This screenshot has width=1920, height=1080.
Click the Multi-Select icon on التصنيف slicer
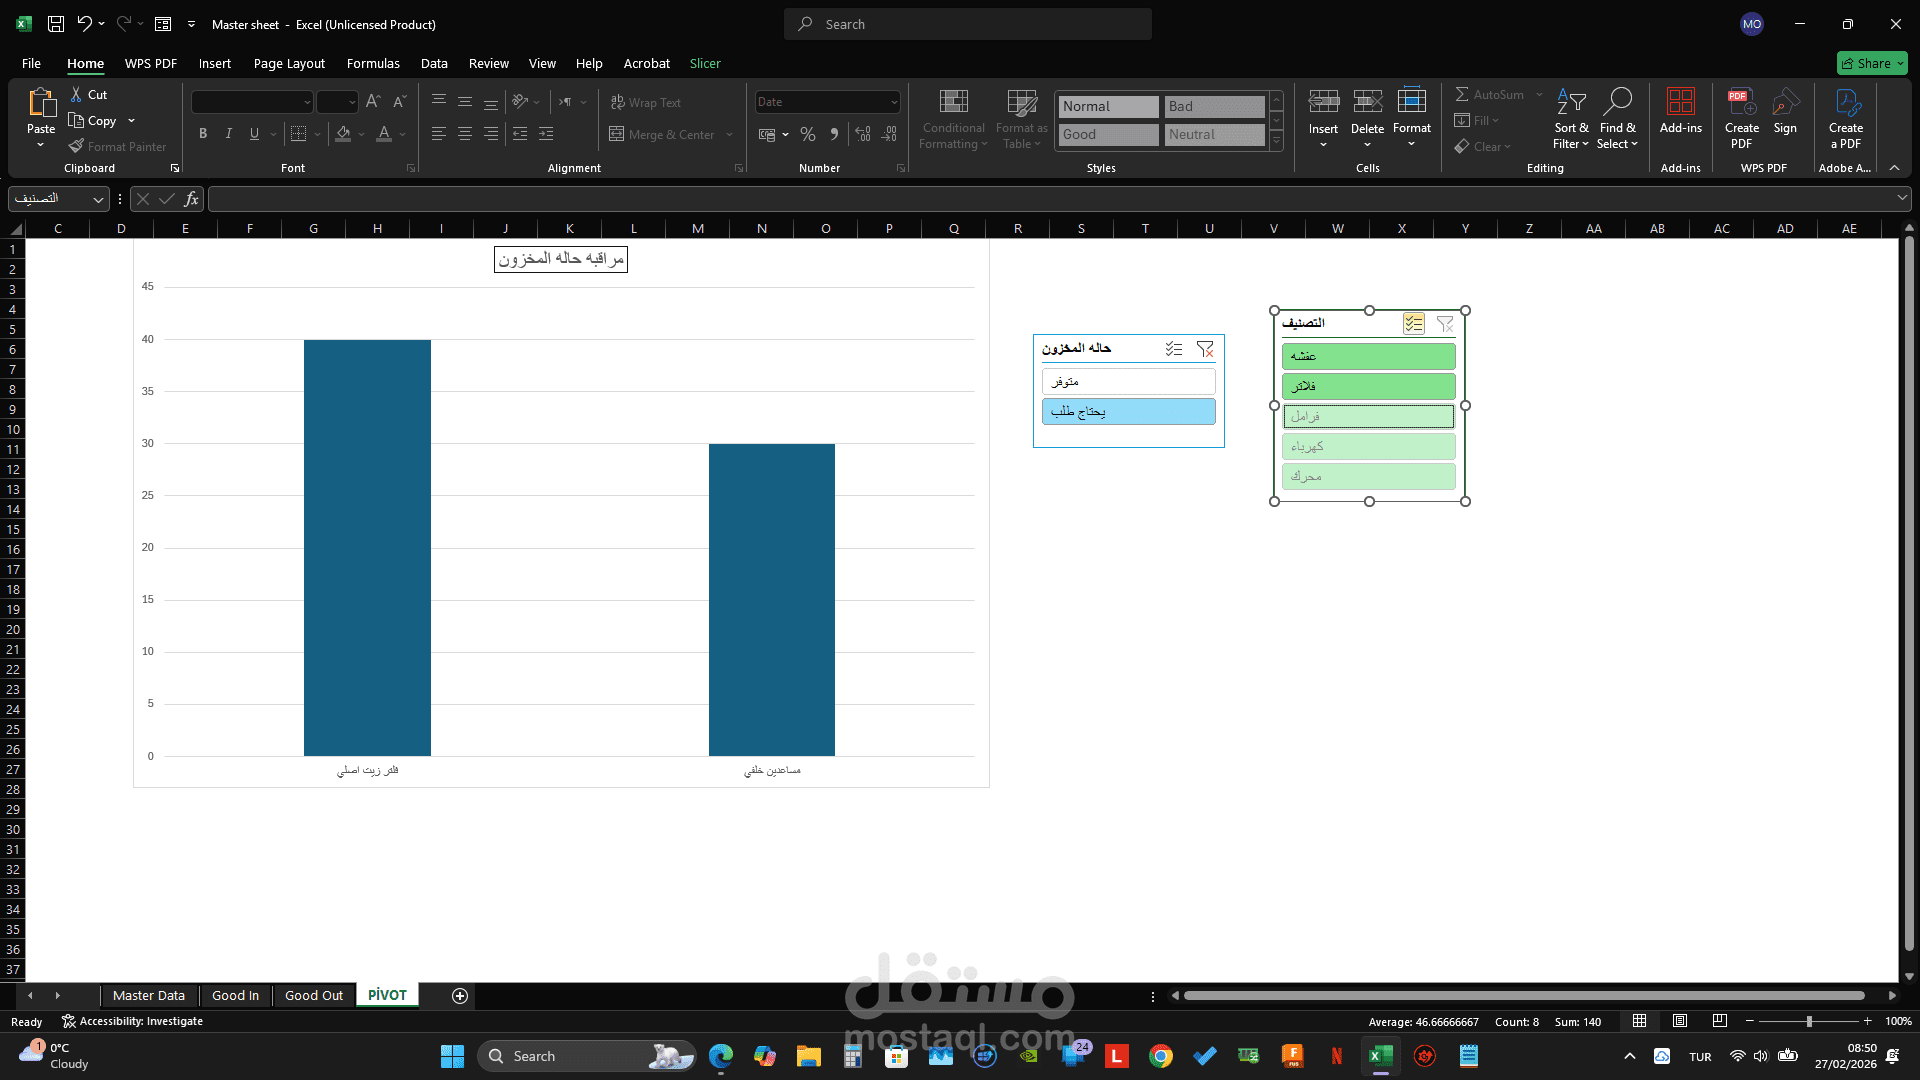coord(1413,324)
